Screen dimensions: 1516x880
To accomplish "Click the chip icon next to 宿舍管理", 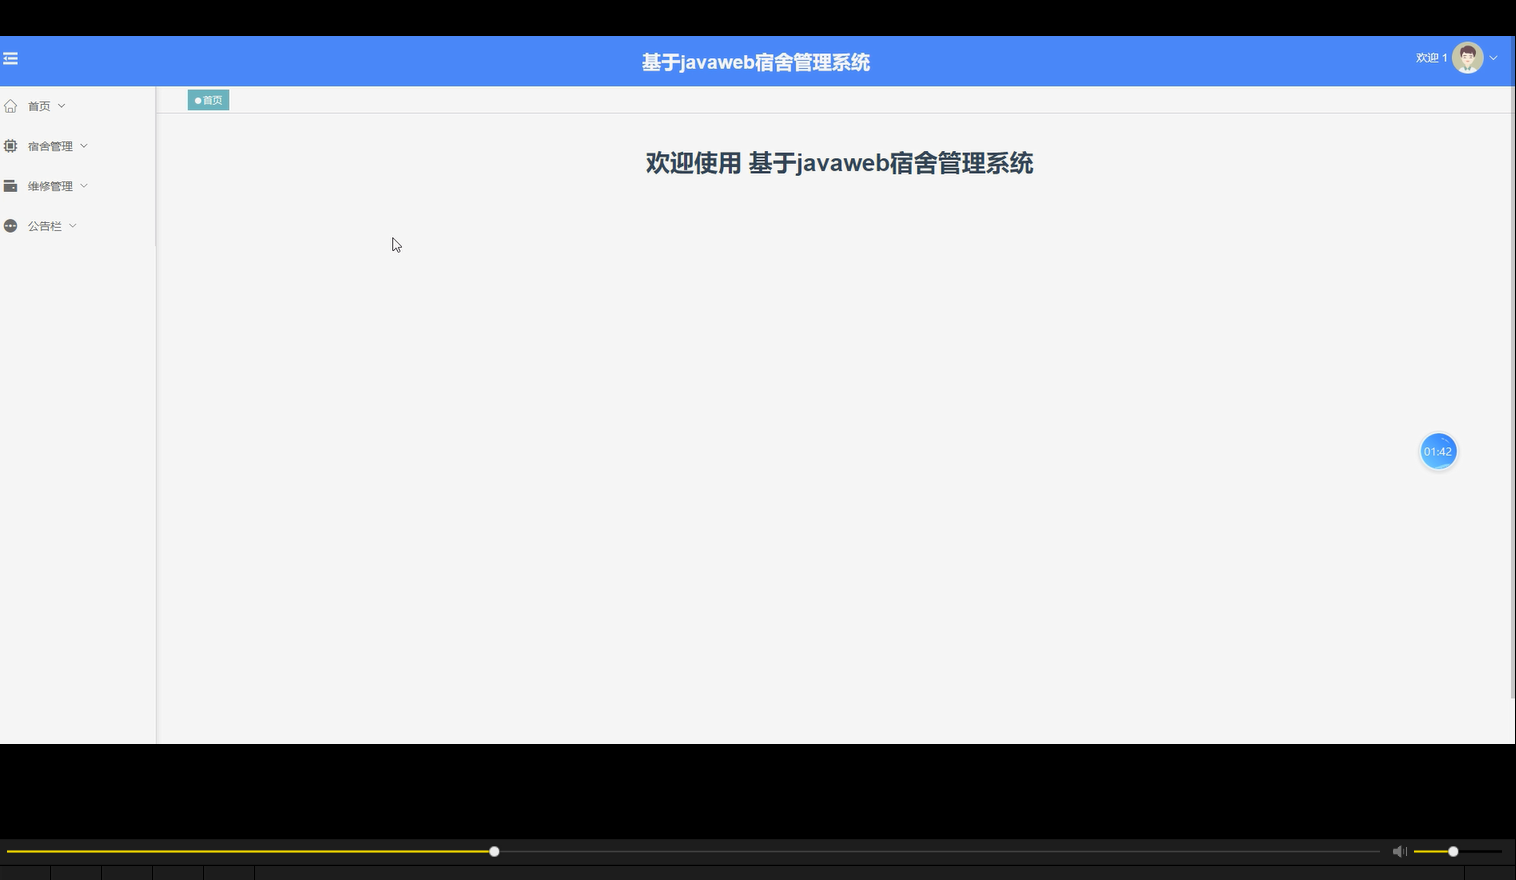I will [10, 145].
